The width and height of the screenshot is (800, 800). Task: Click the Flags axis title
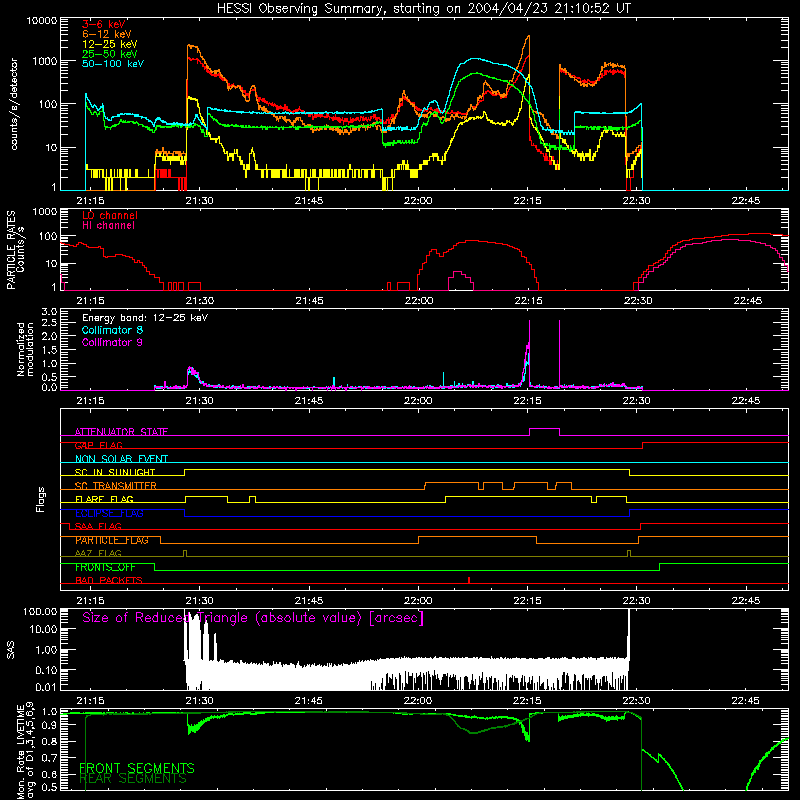click(41, 499)
